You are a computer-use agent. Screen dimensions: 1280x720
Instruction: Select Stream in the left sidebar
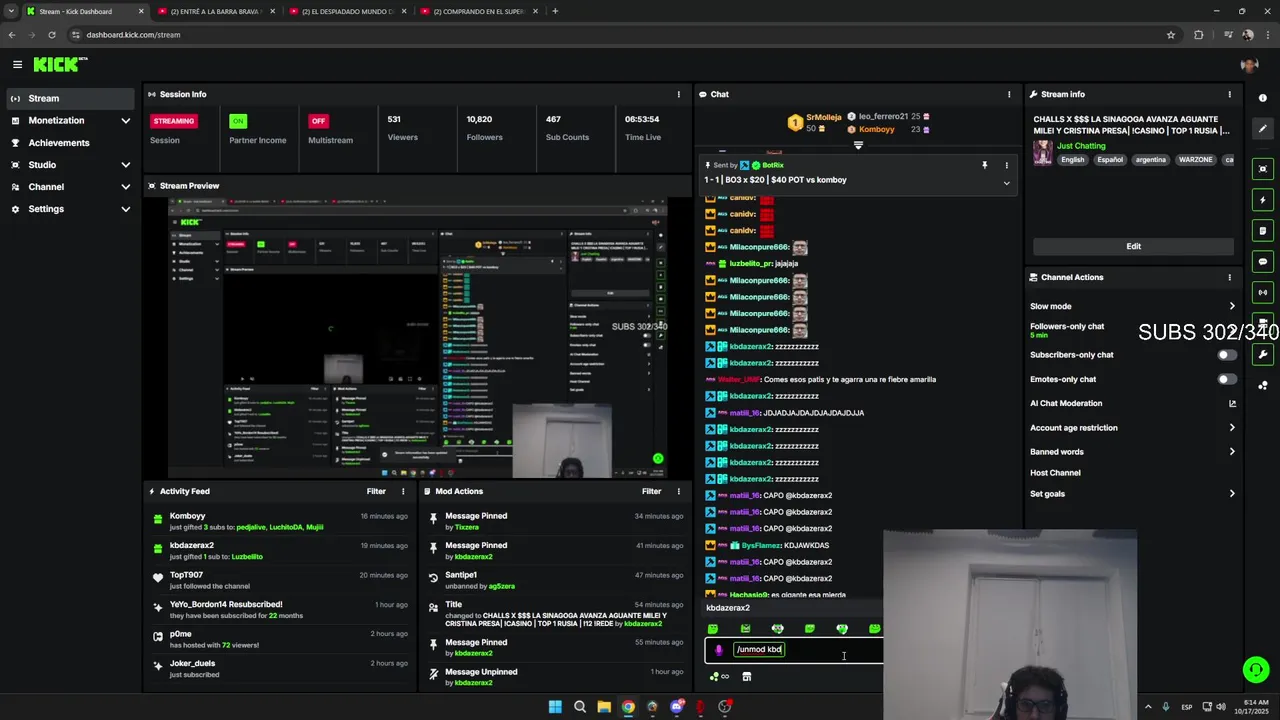pyautogui.click(x=69, y=98)
